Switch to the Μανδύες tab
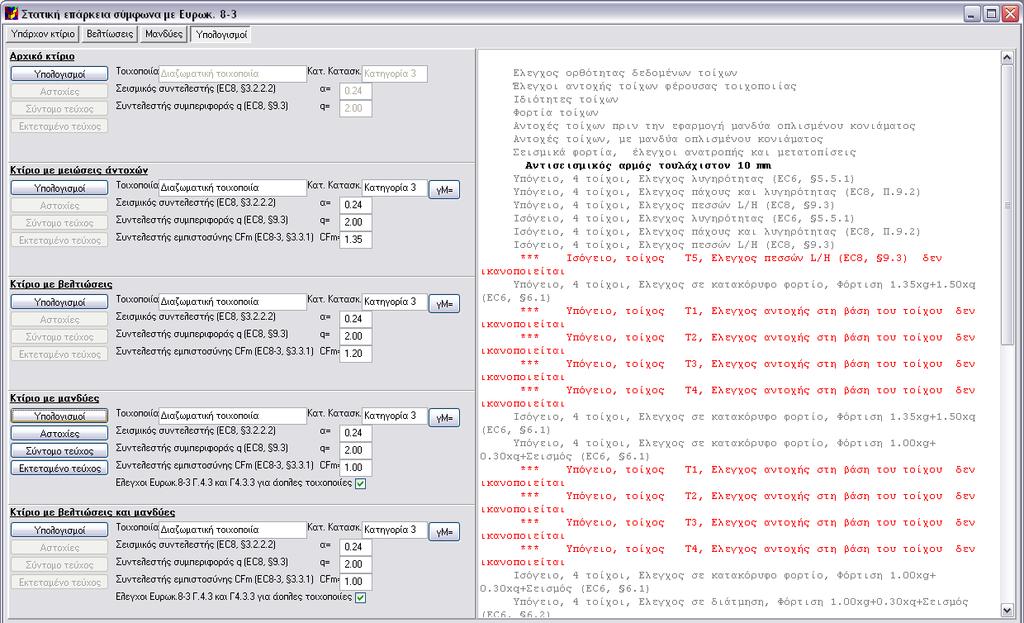 [163, 34]
